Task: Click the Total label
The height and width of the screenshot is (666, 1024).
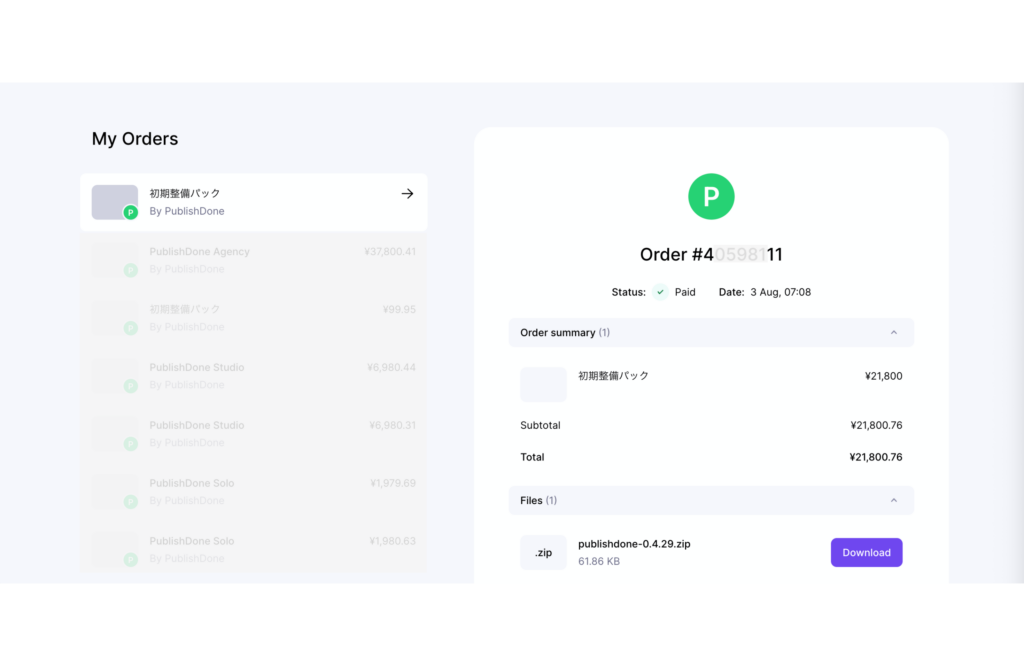Action: tap(532, 458)
